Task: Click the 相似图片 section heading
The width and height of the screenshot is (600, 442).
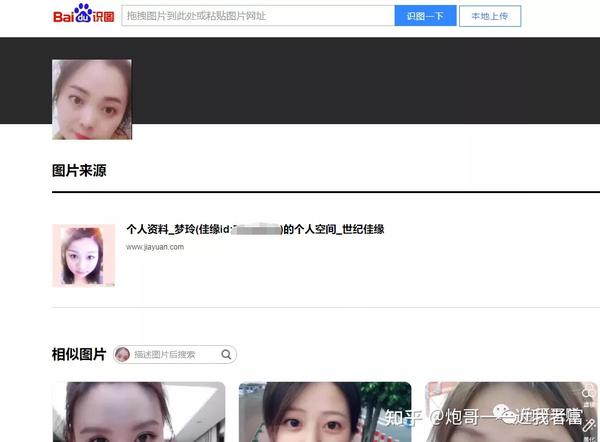Action: (x=79, y=354)
